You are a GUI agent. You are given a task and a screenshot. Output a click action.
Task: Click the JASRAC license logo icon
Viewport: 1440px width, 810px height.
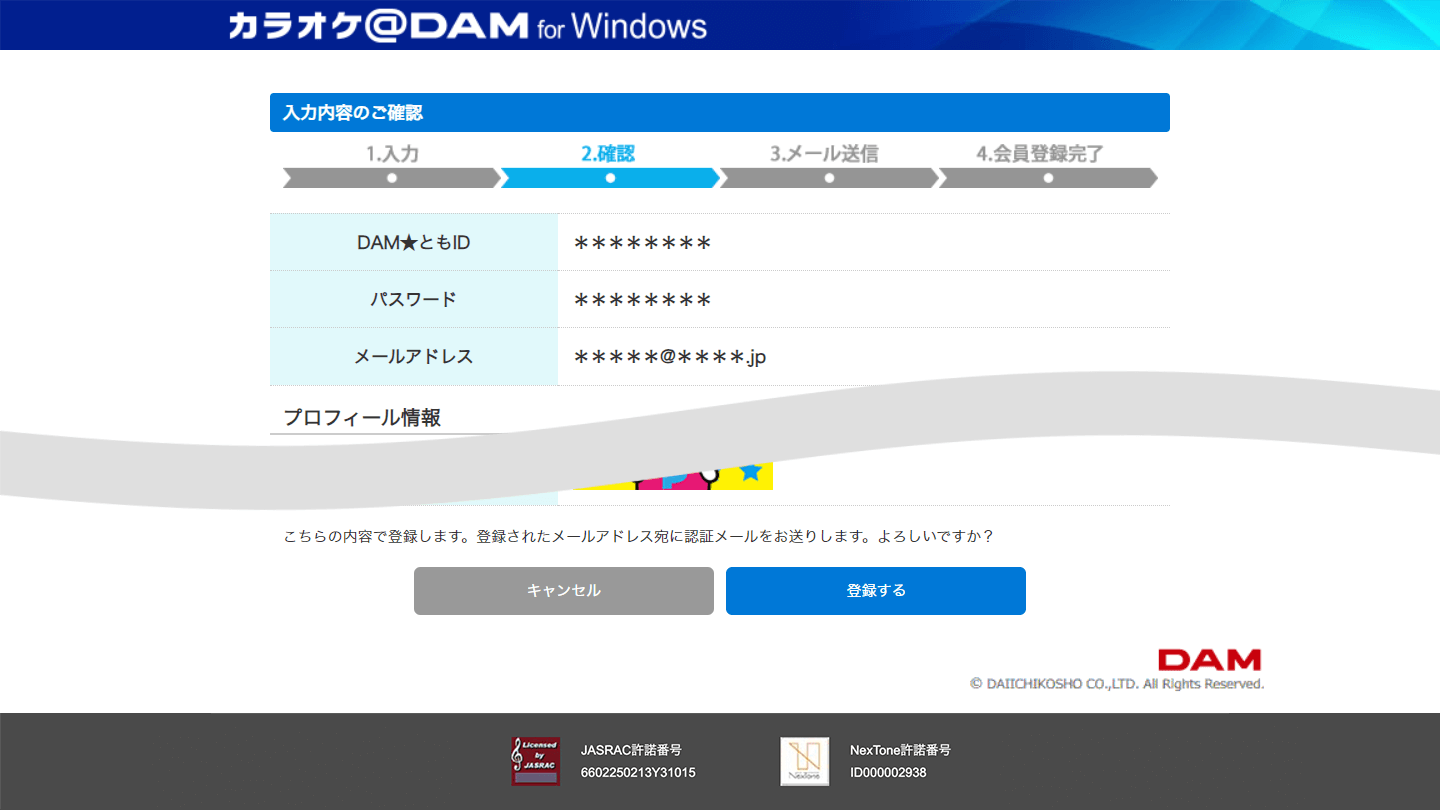pyautogui.click(x=535, y=761)
